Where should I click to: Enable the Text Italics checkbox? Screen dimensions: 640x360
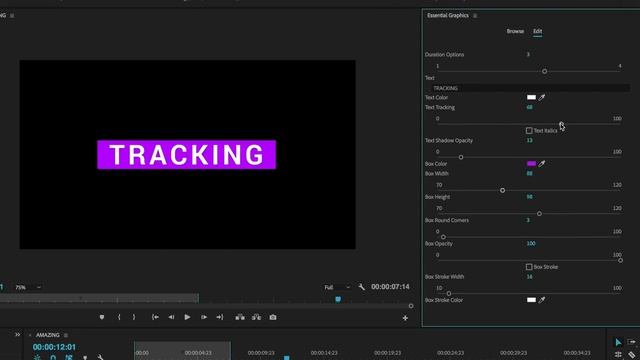(529, 131)
